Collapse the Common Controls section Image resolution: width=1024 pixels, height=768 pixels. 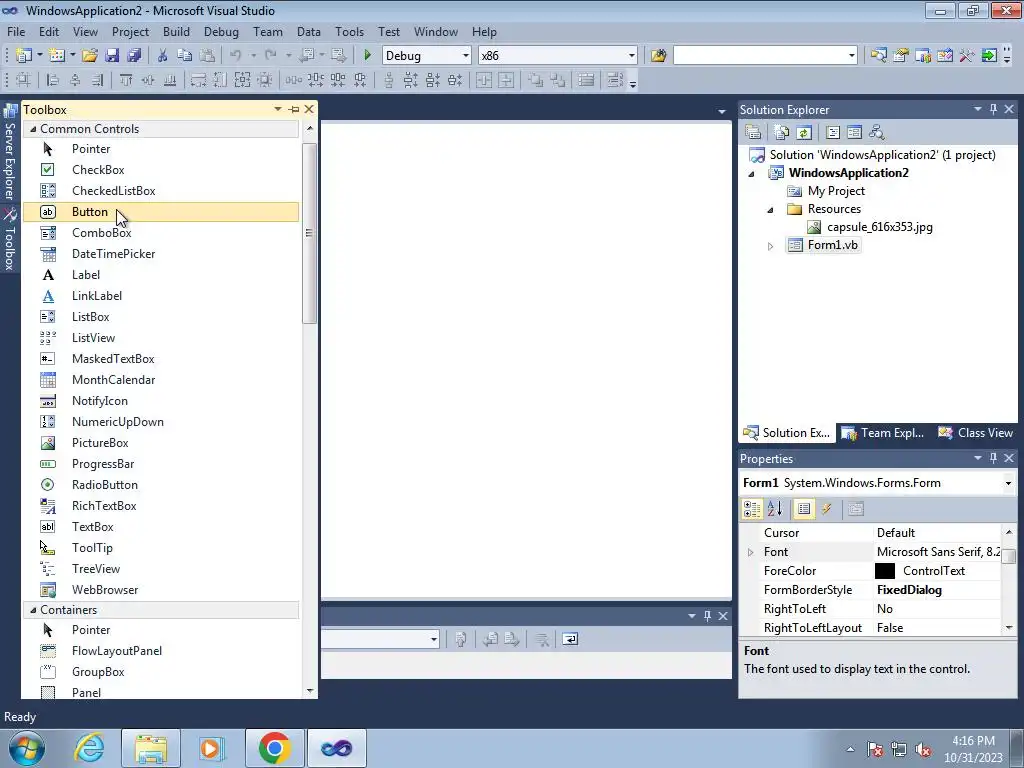33,129
